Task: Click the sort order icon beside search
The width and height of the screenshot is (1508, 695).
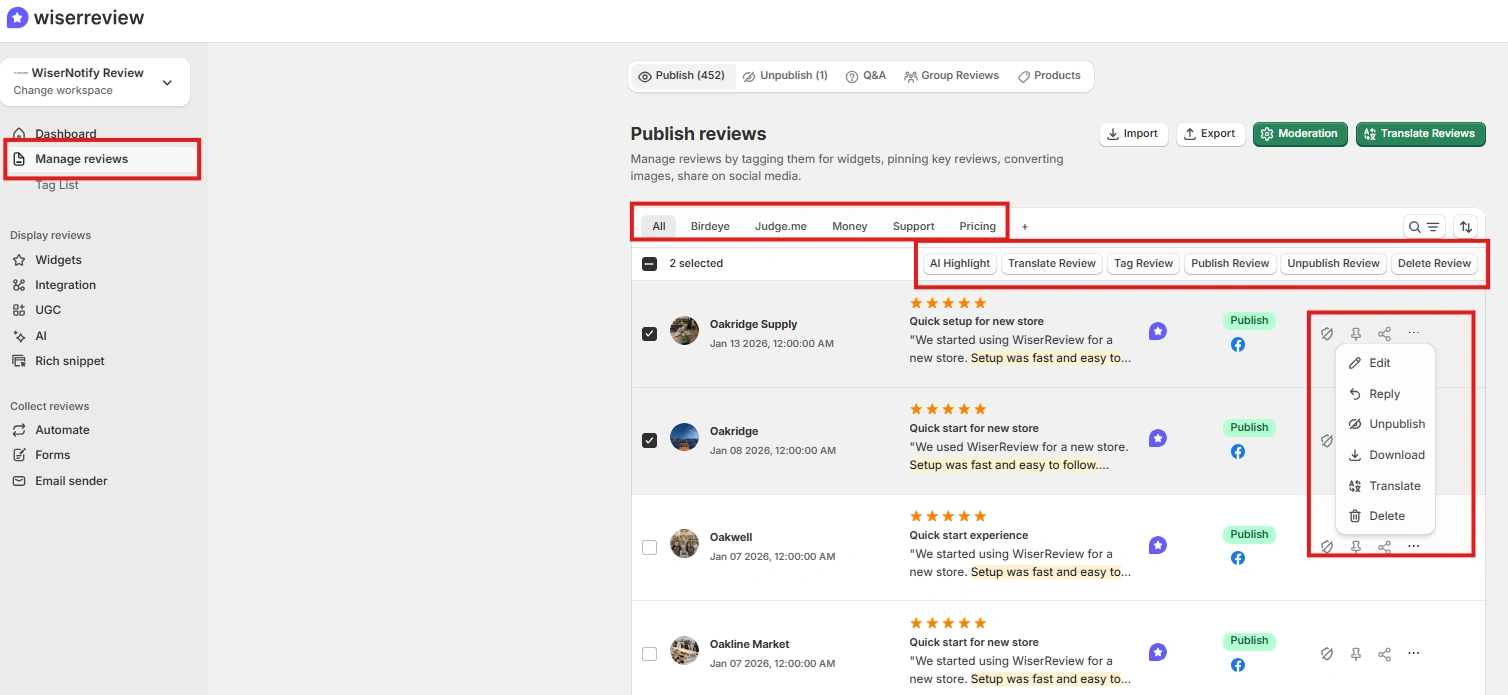Action: [x=1465, y=227]
